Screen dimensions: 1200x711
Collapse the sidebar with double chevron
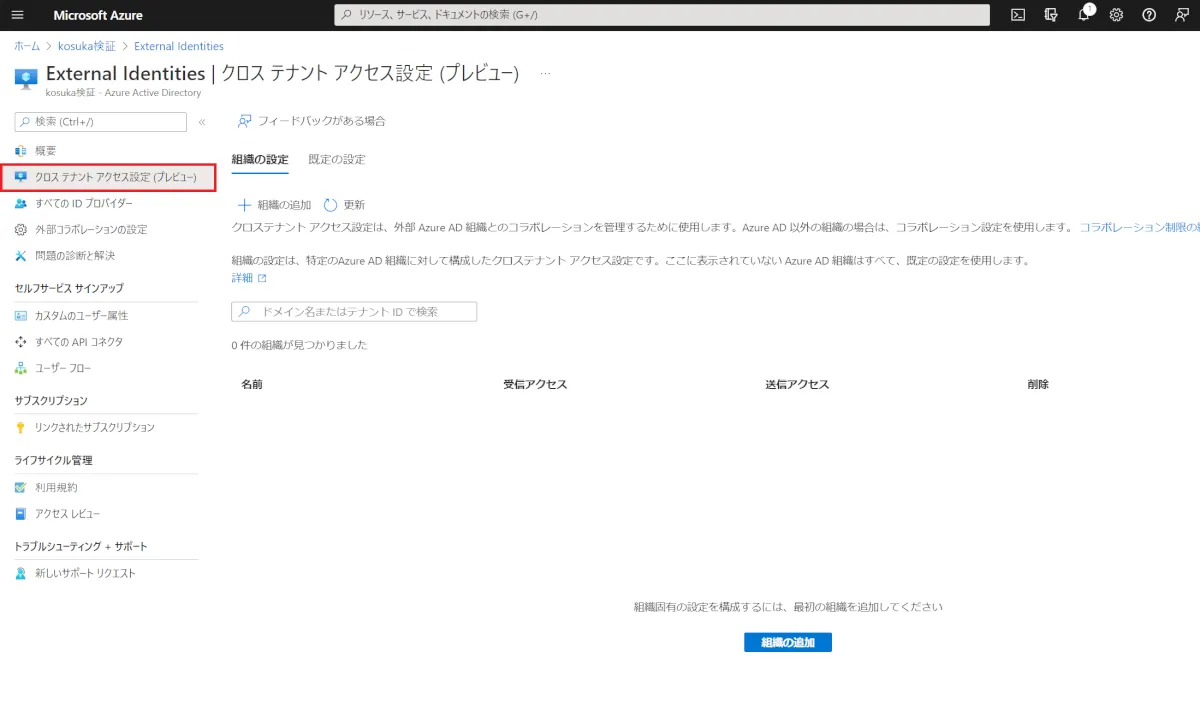tap(202, 122)
